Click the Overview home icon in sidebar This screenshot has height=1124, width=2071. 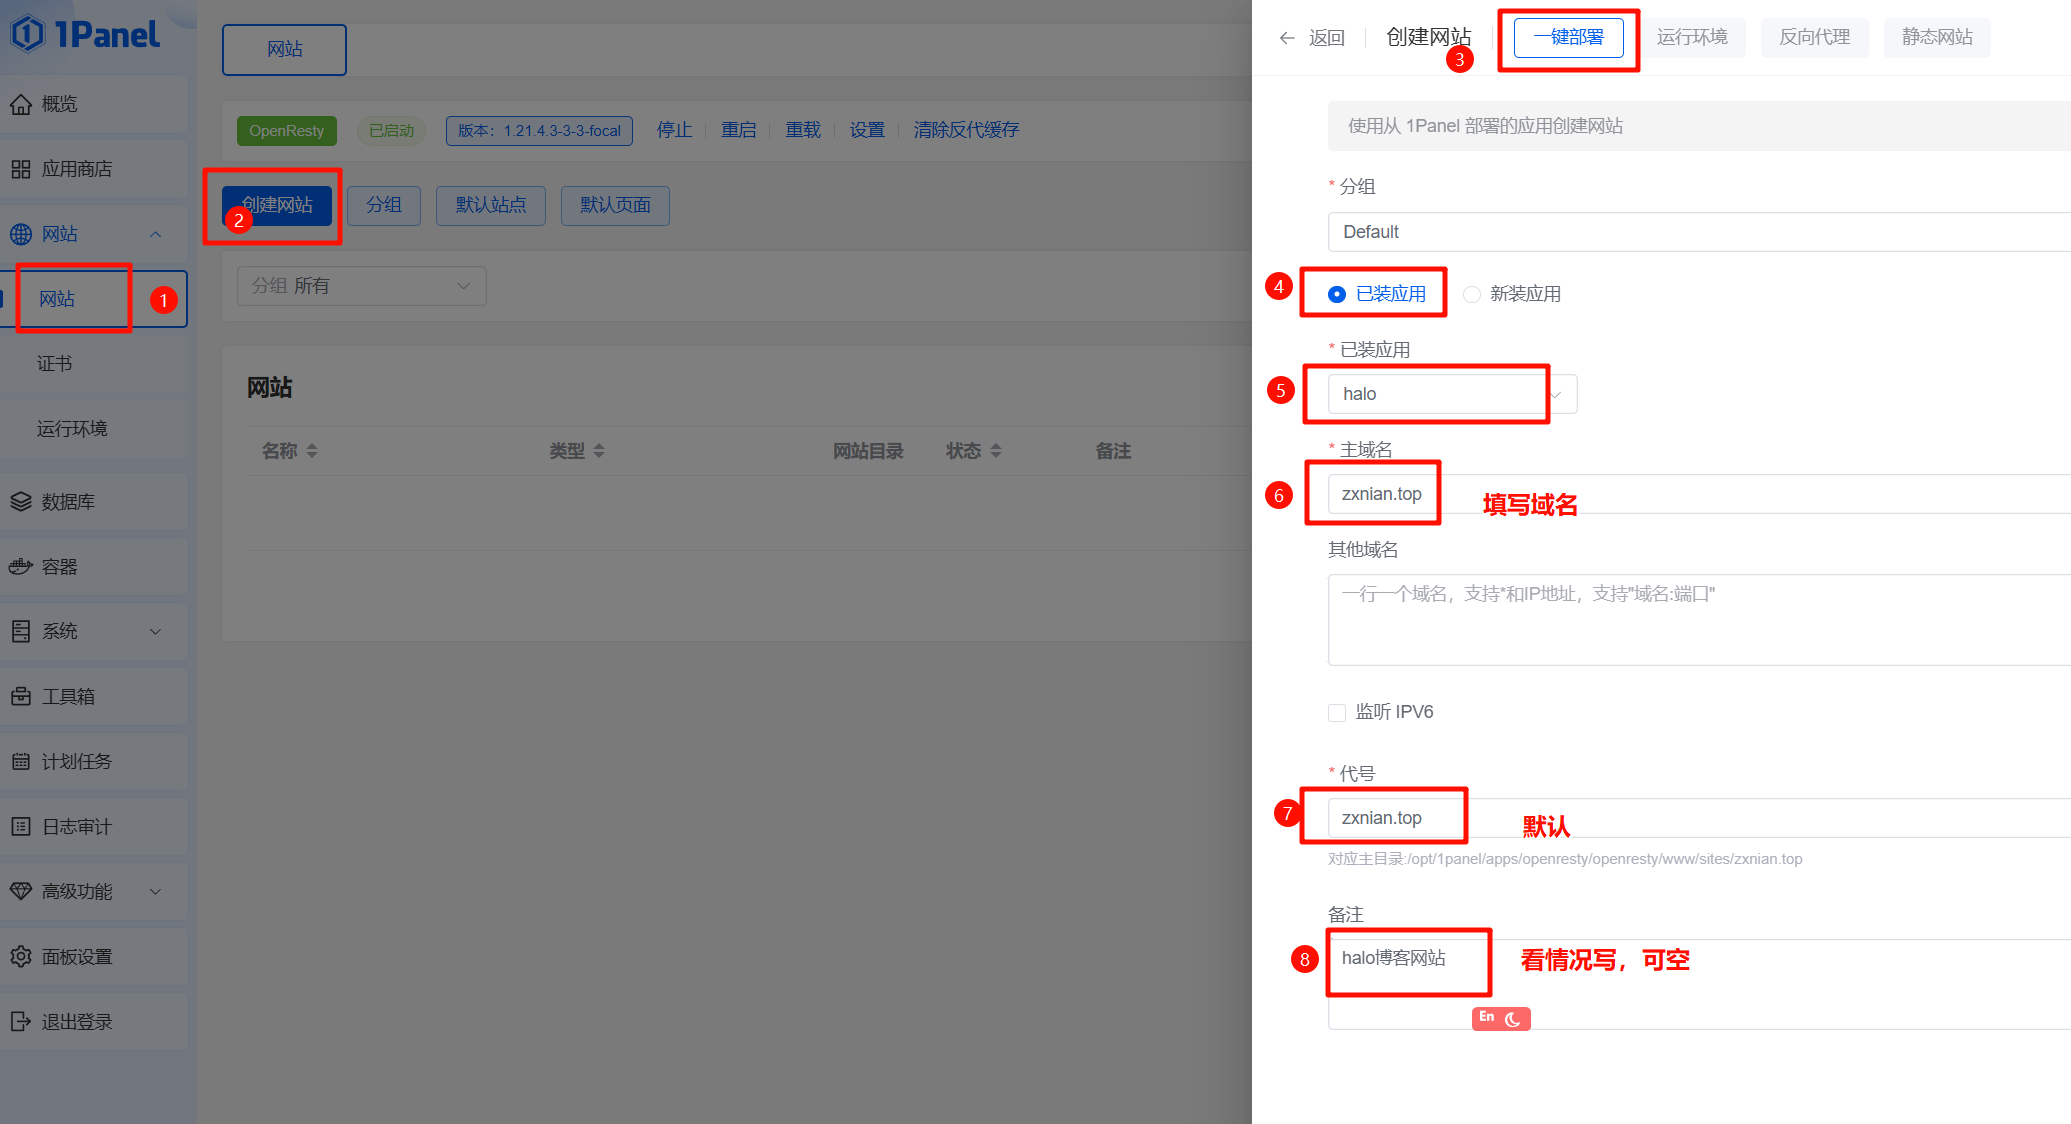tap(21, 104)
